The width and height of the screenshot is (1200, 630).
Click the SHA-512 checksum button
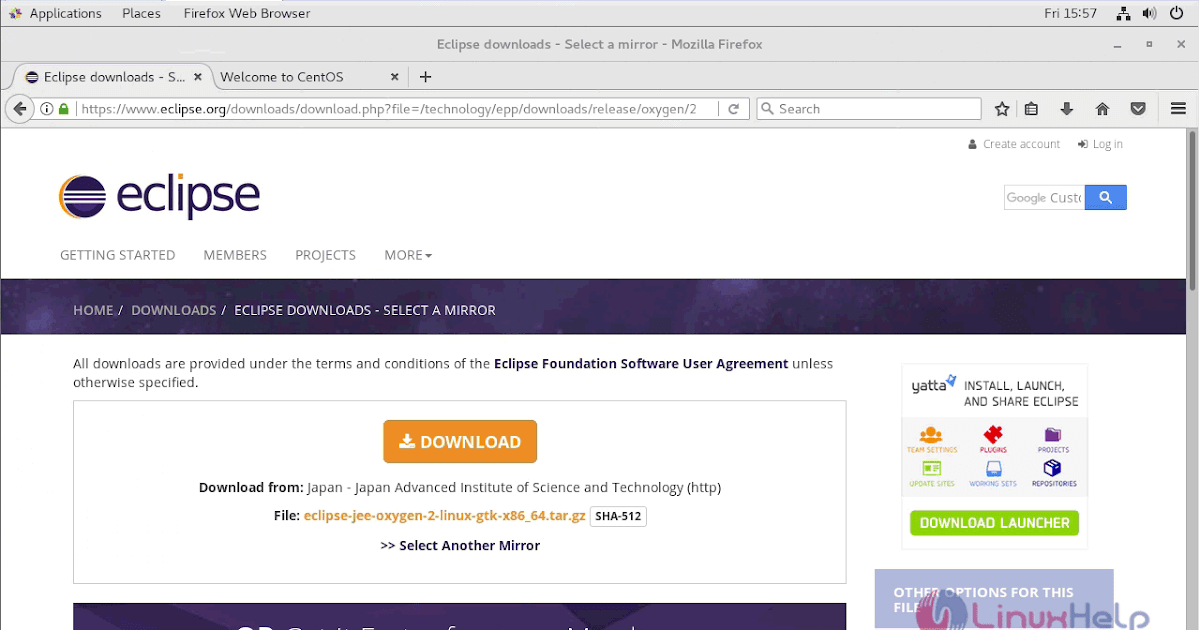618,516
